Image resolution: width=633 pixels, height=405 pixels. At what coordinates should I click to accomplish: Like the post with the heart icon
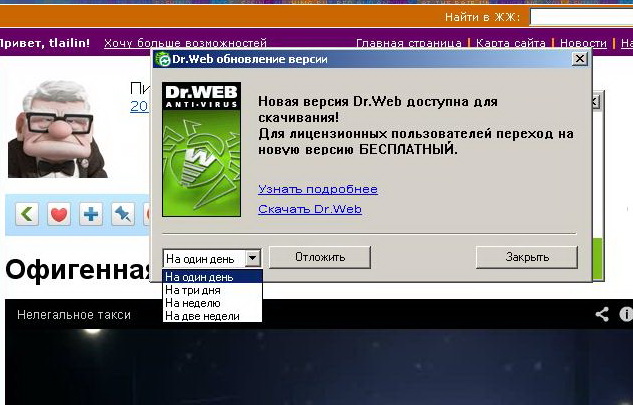pos(59,214)
